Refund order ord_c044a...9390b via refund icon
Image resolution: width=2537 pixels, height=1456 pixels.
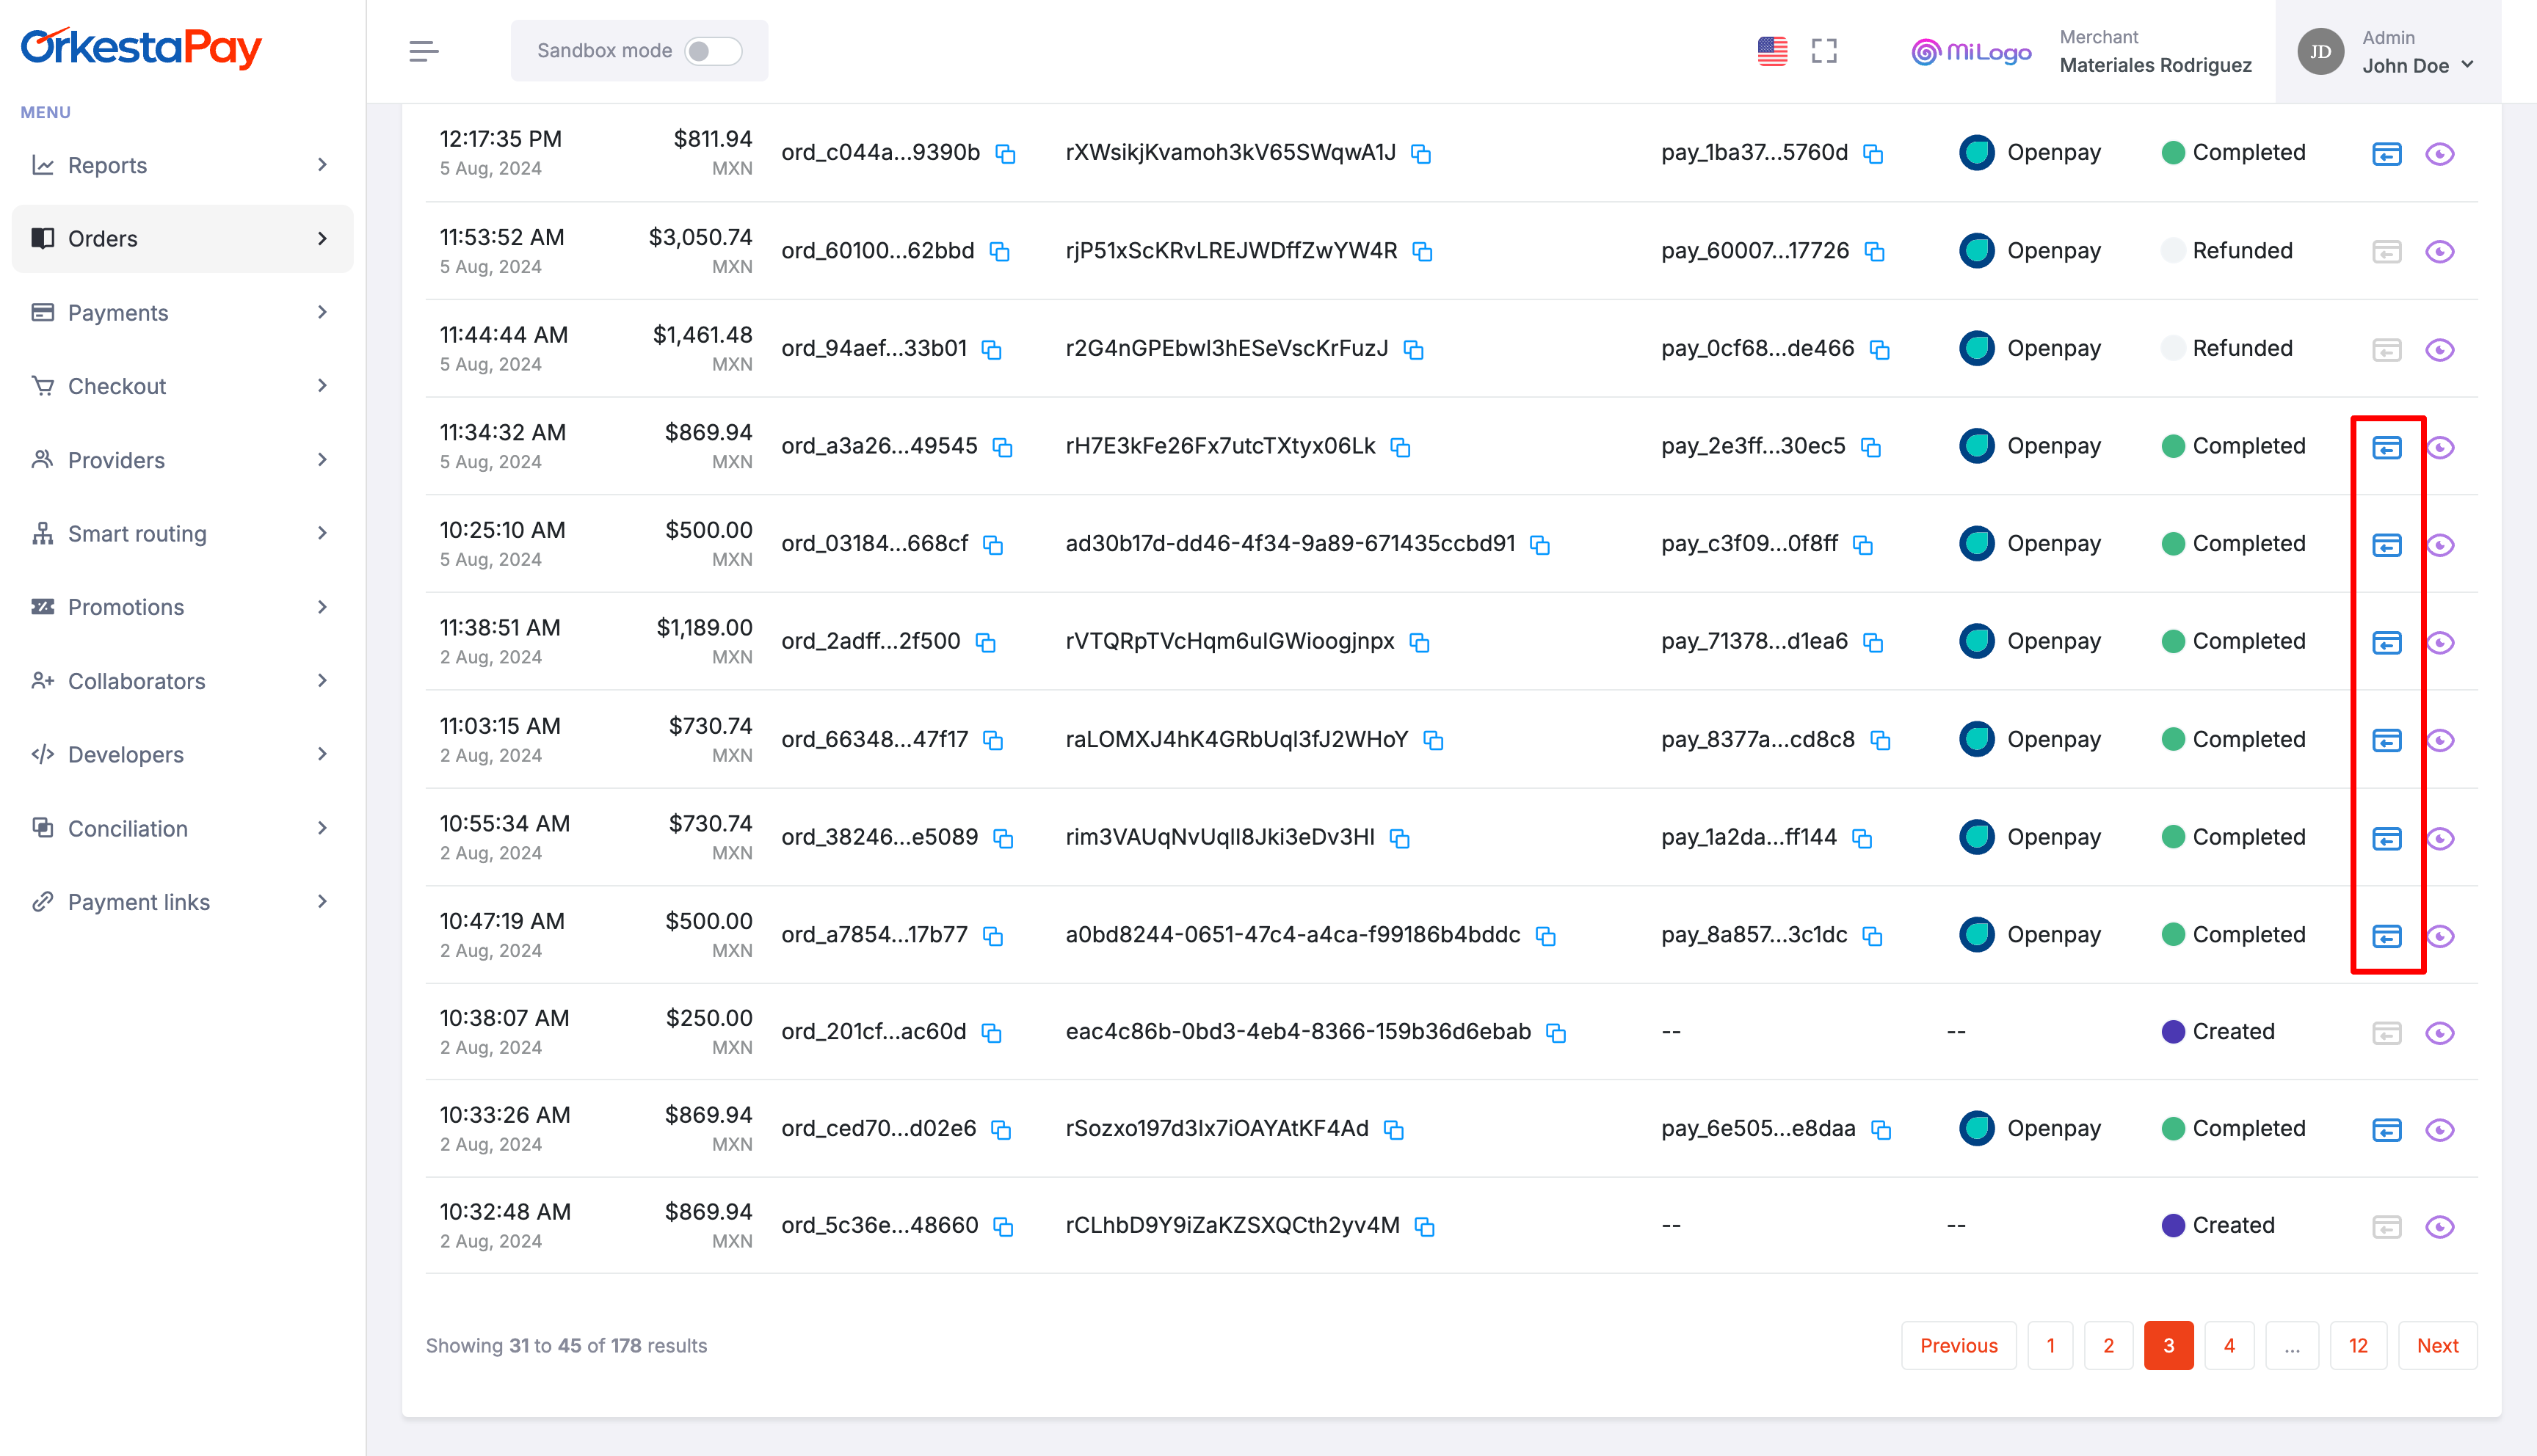pos(2386,154)
